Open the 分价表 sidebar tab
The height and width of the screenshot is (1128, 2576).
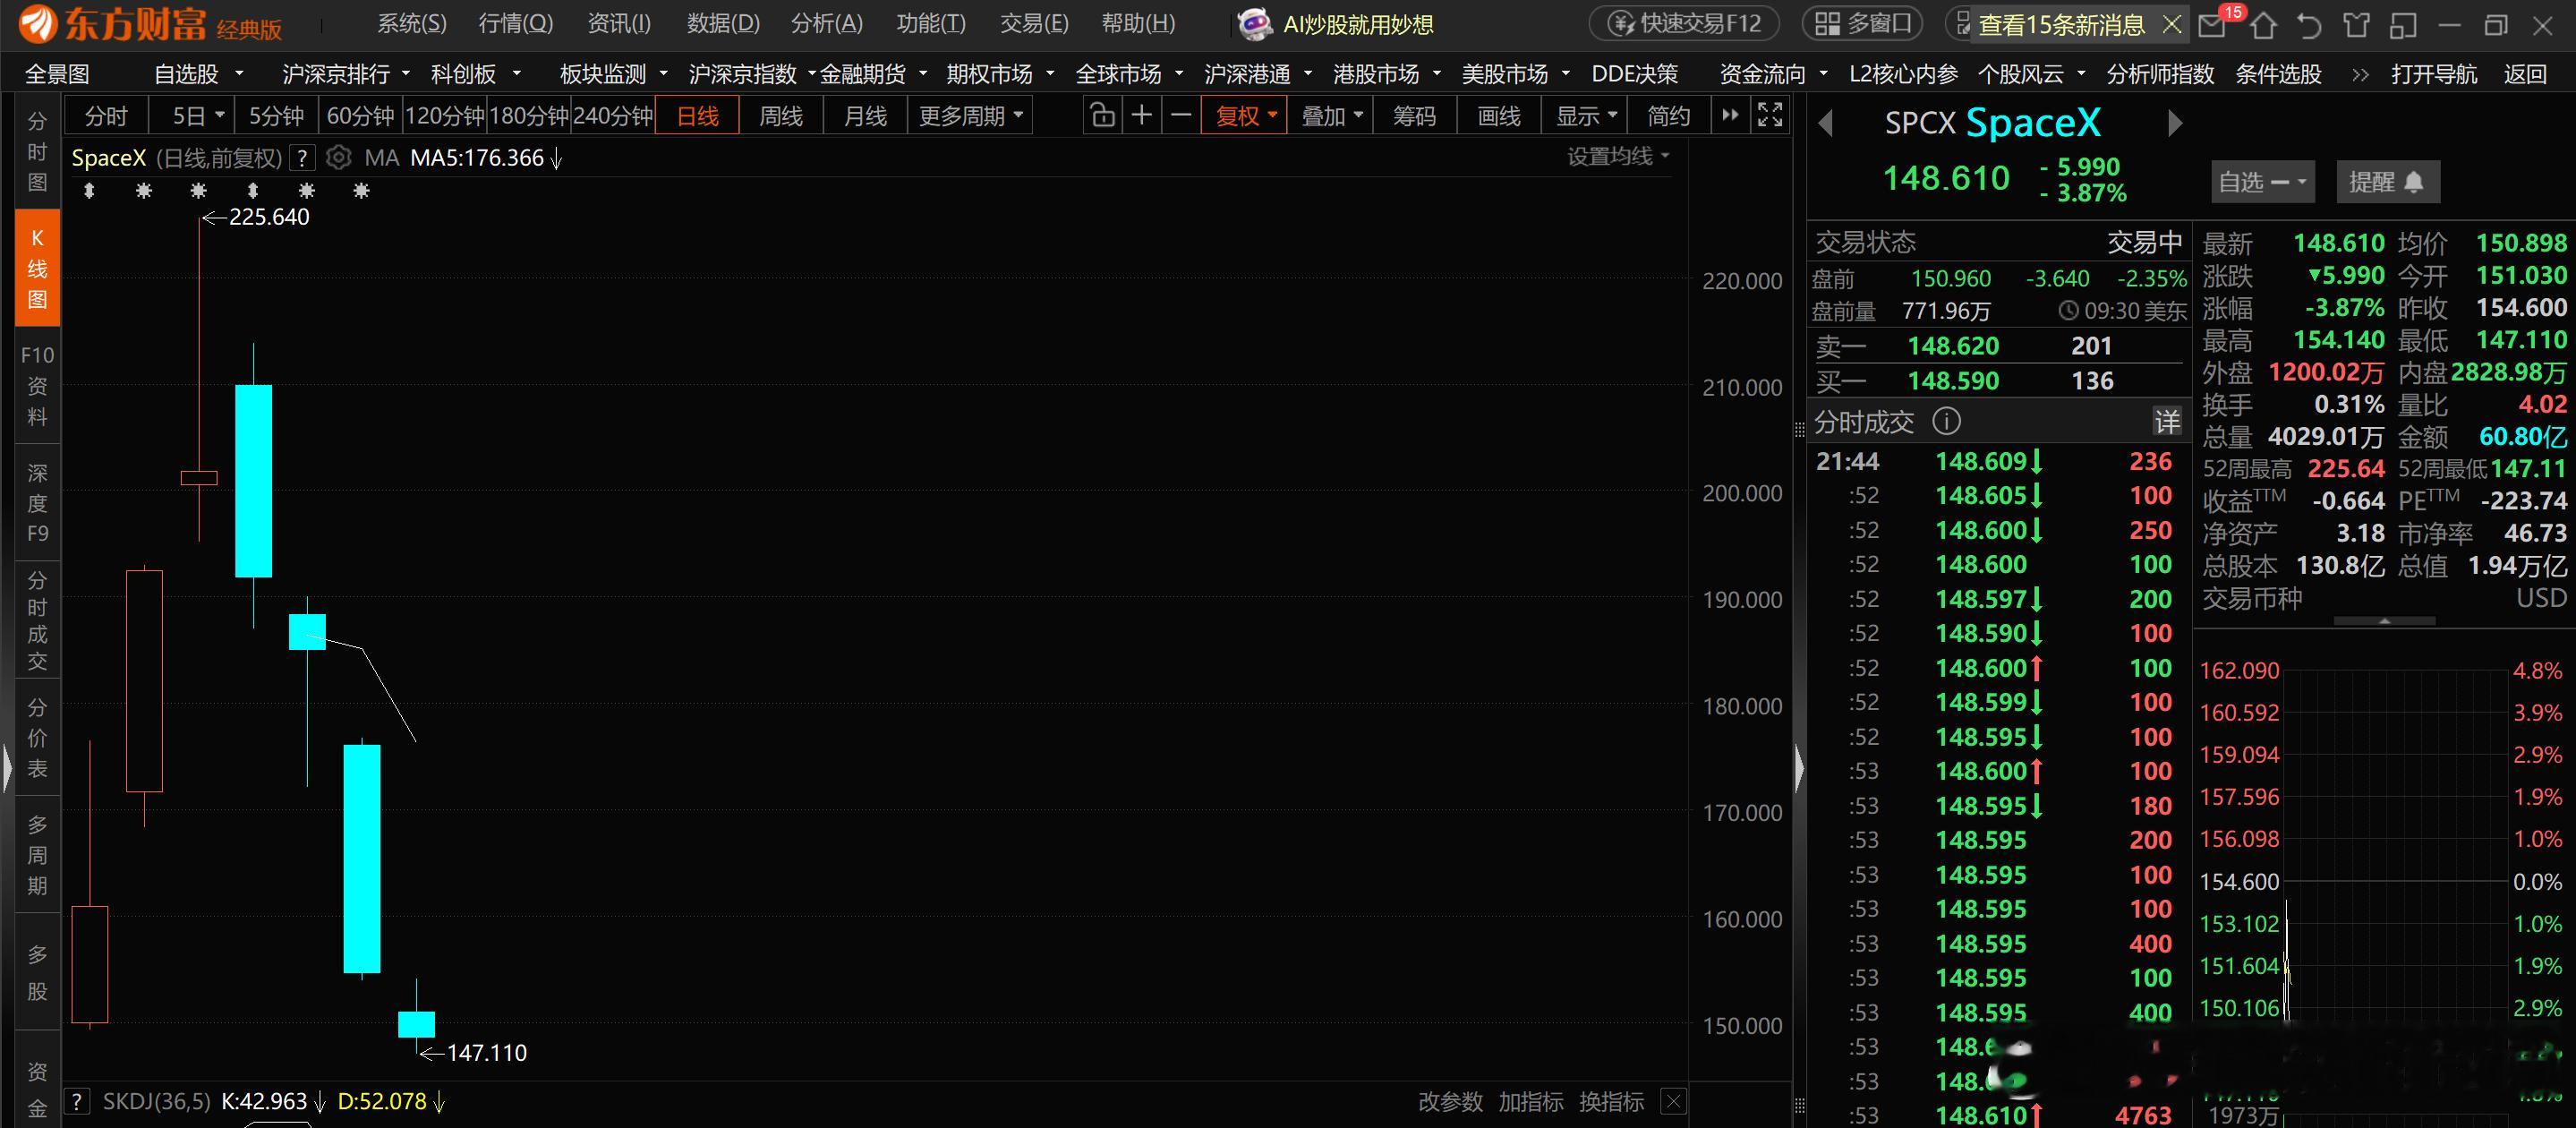point(37,738)
